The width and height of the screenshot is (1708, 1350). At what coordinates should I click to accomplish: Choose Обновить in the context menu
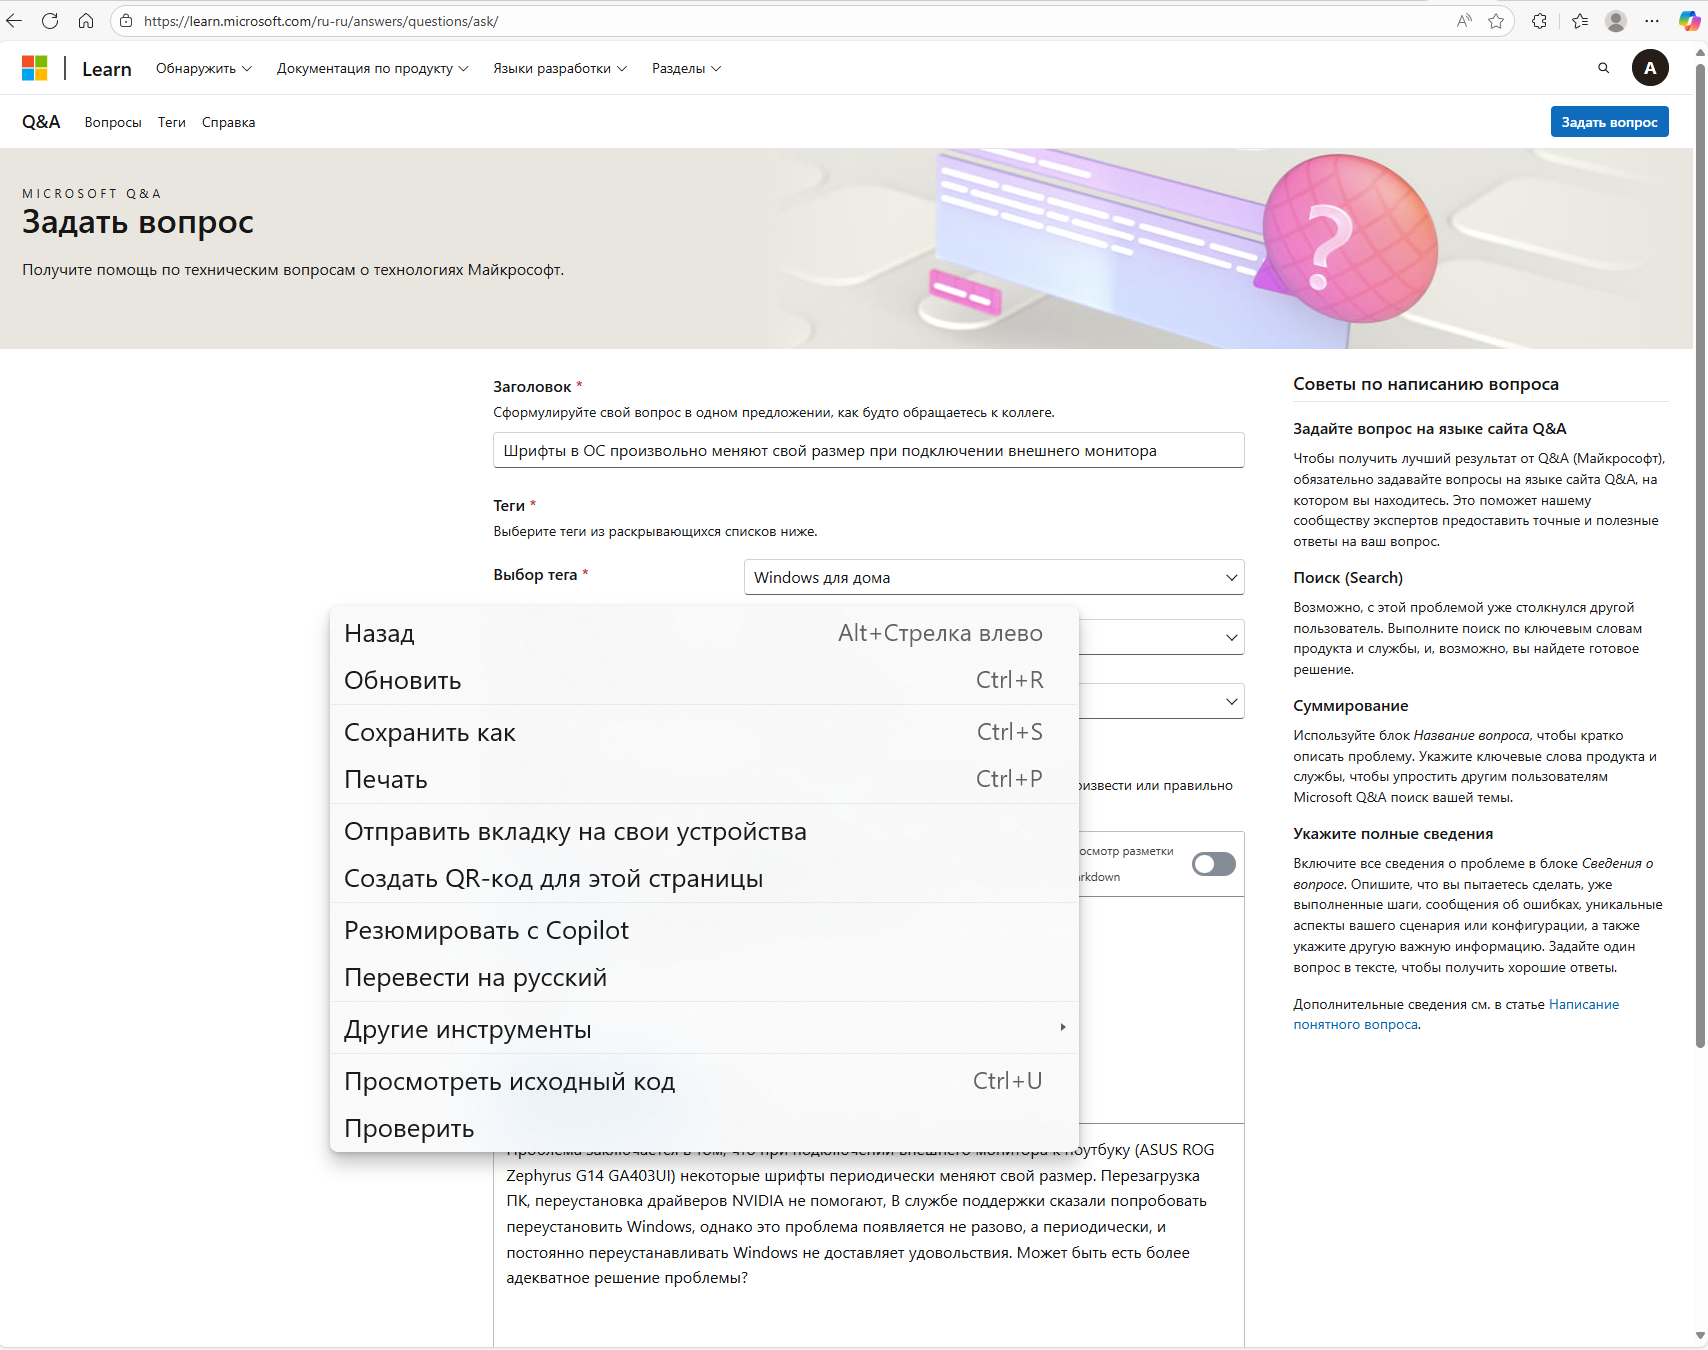[704, 680]
